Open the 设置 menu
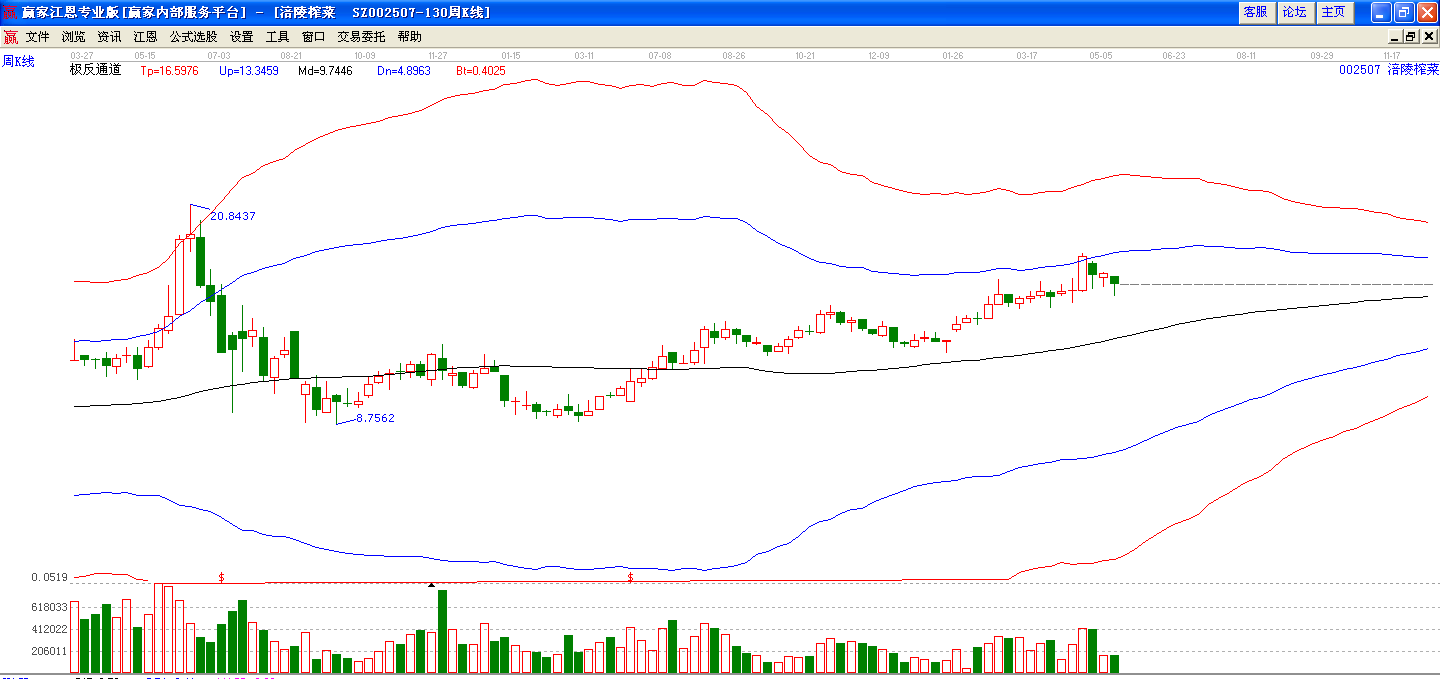Image resolution: width=1440 pixels, height=679 pixels. (241, 37)
